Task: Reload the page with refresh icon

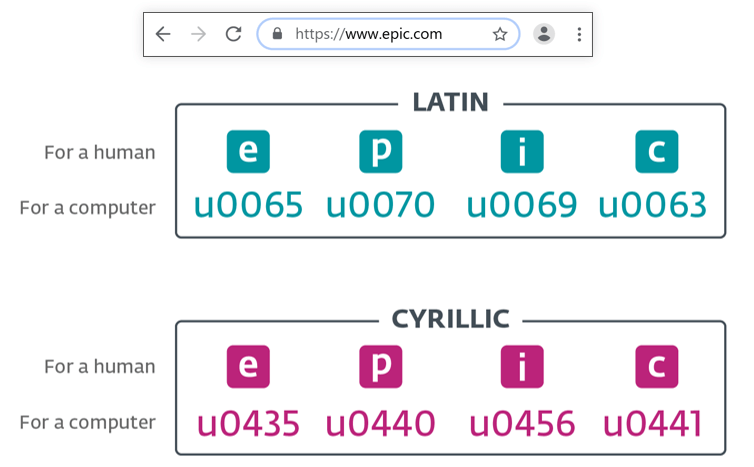Action: click(233, 34)
